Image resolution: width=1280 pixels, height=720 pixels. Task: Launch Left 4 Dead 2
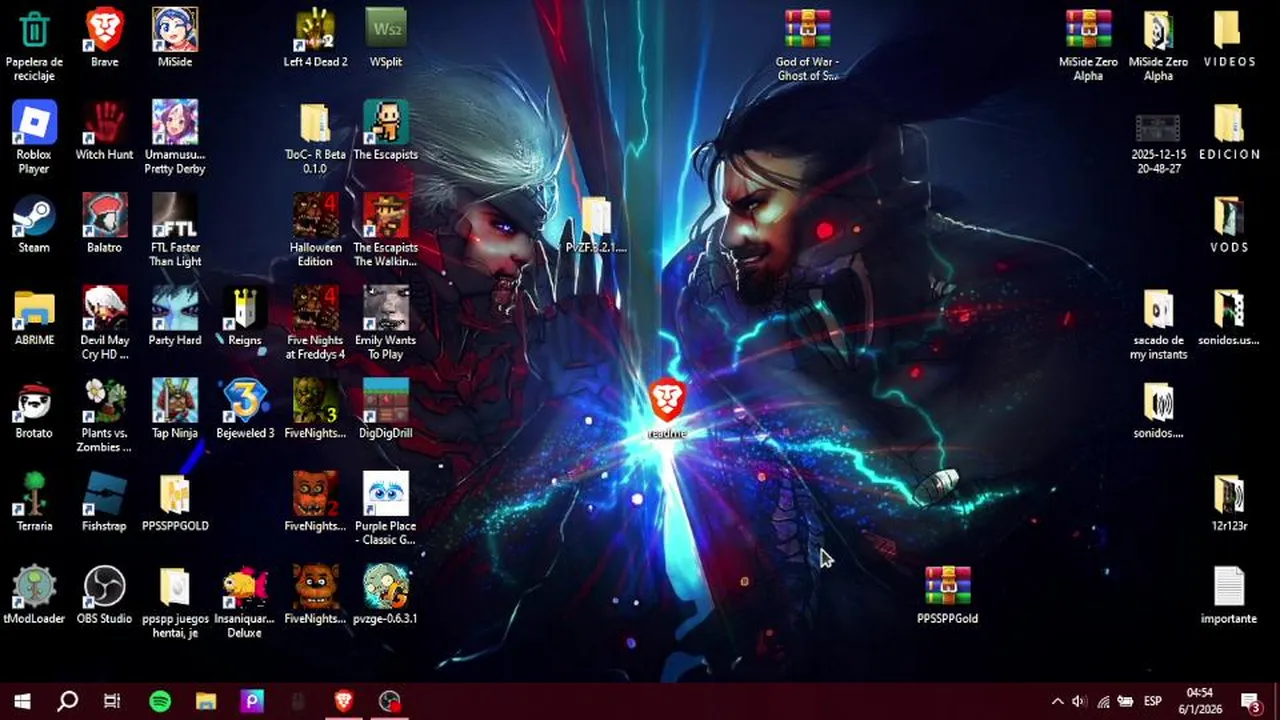coord(315,38)
